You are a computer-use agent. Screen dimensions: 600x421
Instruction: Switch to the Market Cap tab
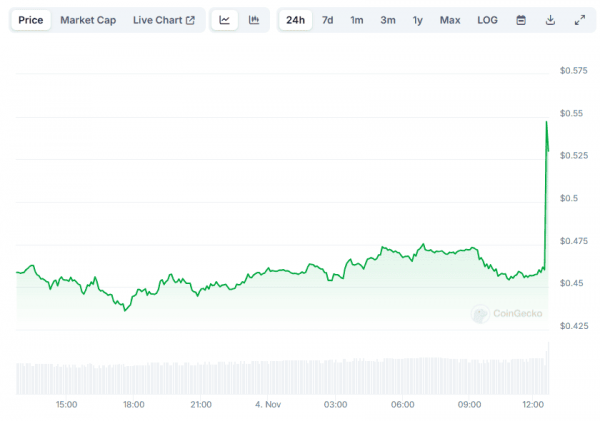pyautogui.click(x=89, y=20)
